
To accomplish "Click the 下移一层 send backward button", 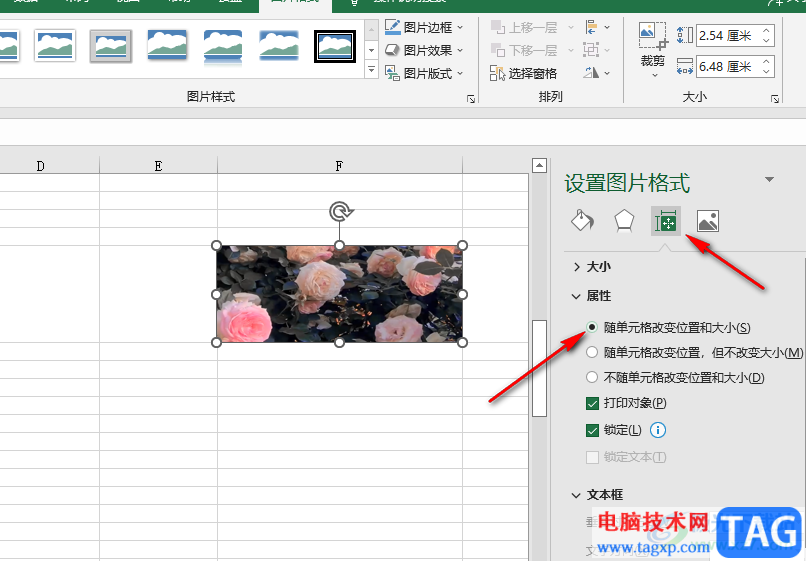I will click(x=524, y=50).
